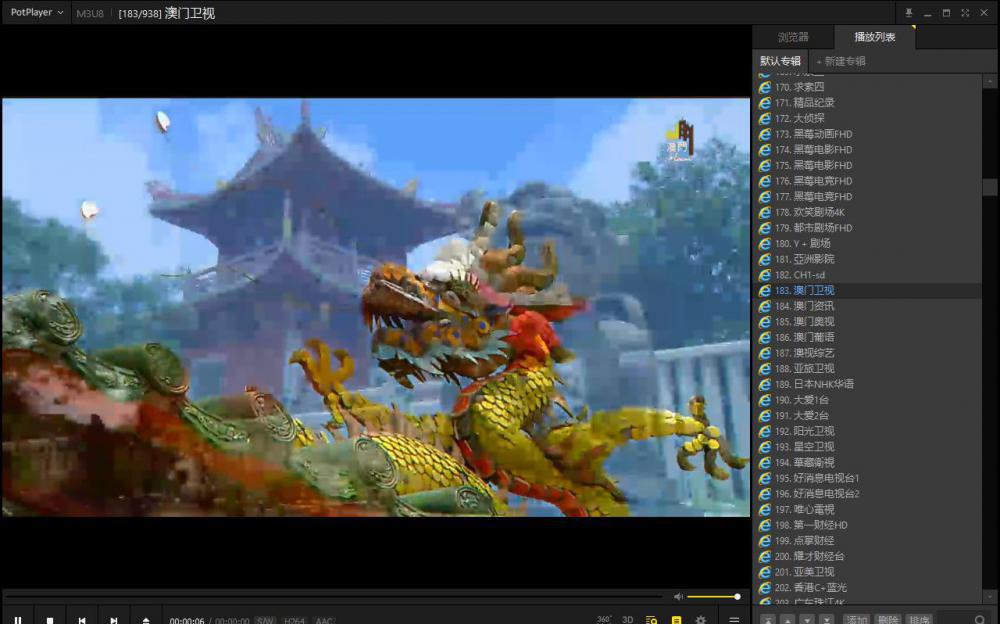
Task: Select playlist entry 178. 欢笑剧场4K
Action: [869, 212]
